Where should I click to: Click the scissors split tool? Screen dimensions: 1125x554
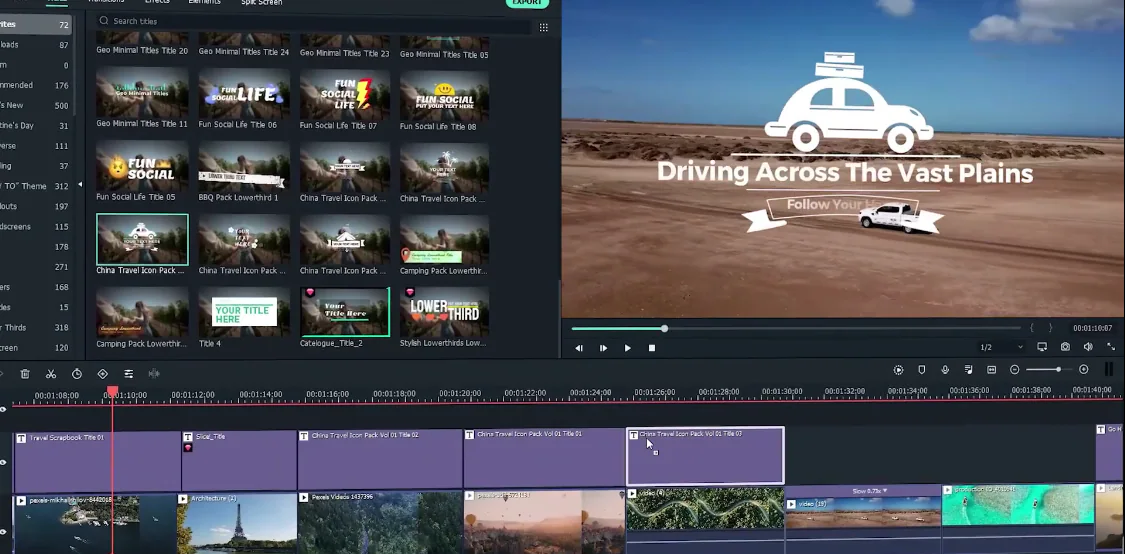pyautogui.click(x=51, y=374)
